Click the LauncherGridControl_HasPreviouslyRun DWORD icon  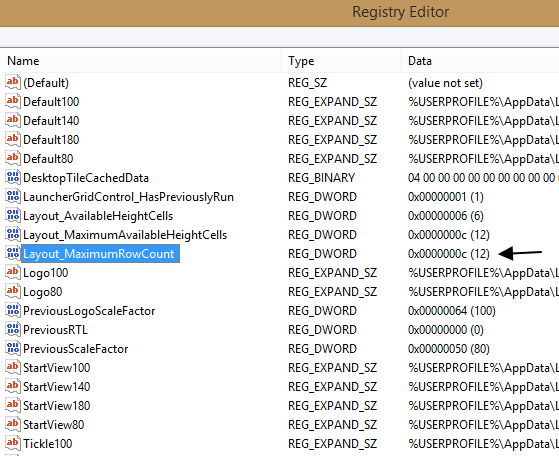point(13,196)
